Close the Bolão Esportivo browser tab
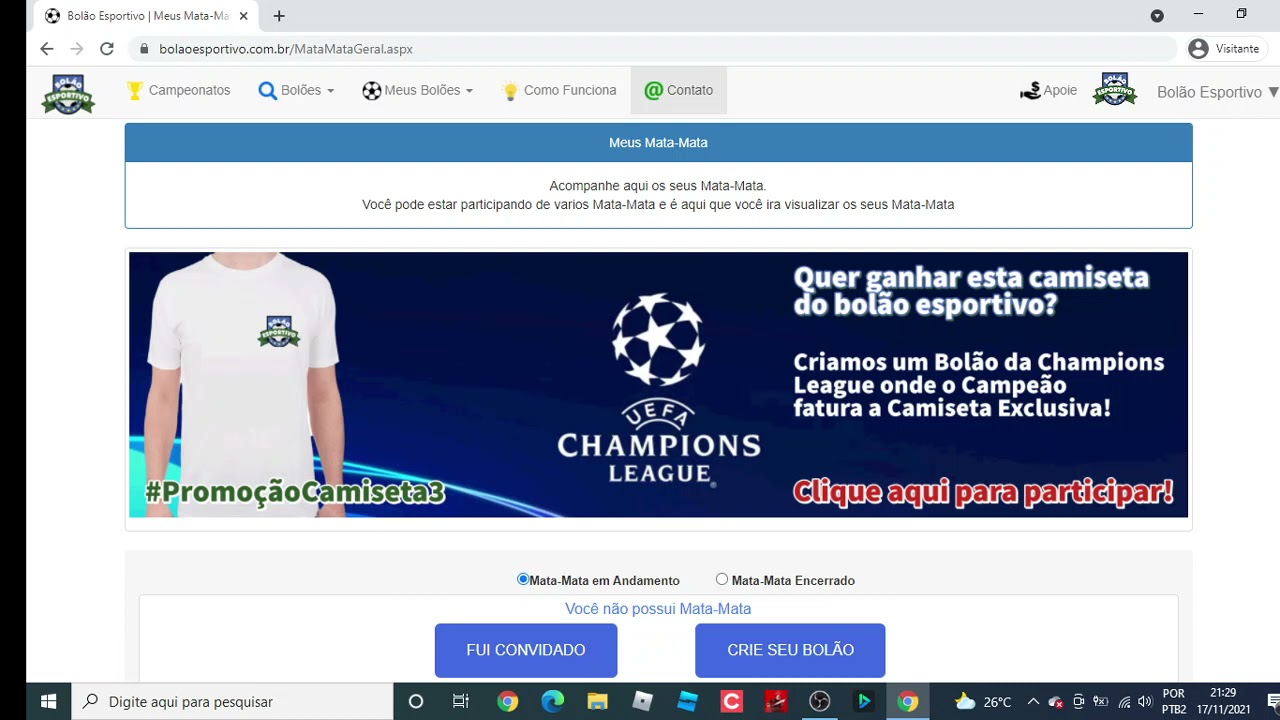This screenshot has width=1280, height=720. tap(243, 16)
